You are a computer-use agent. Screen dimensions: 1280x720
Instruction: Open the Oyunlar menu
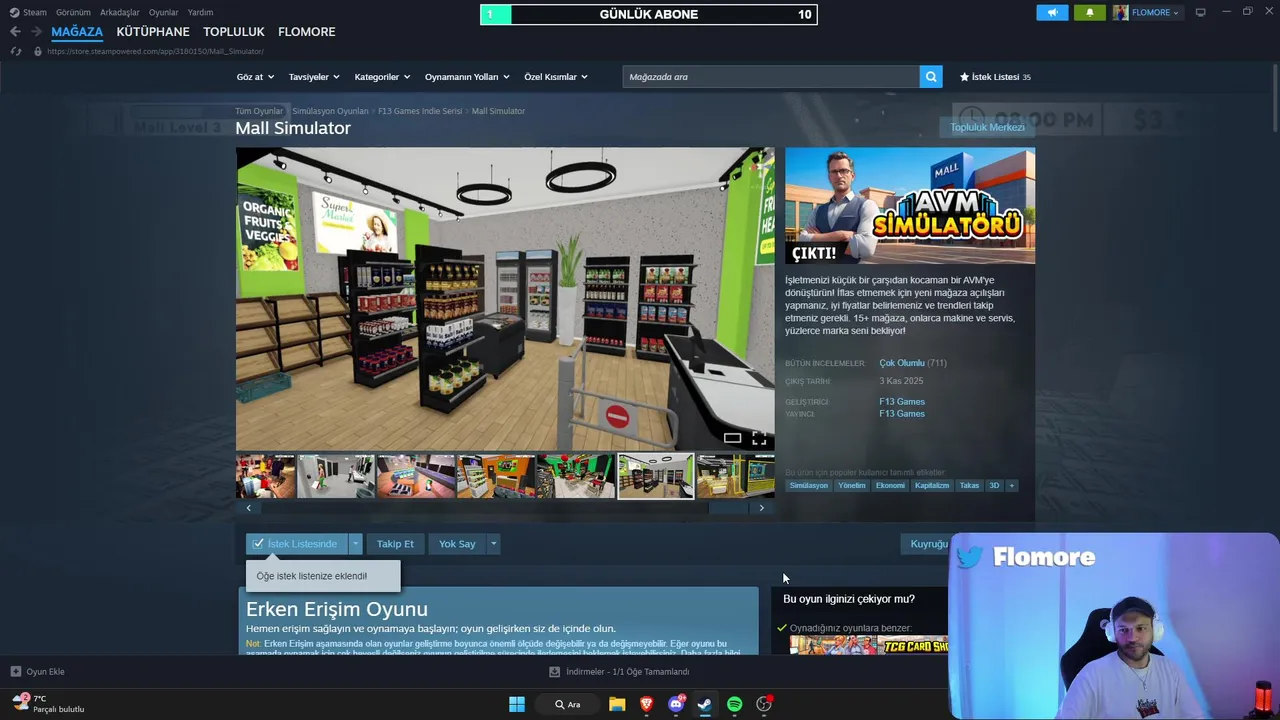click(x=164, y=12)
